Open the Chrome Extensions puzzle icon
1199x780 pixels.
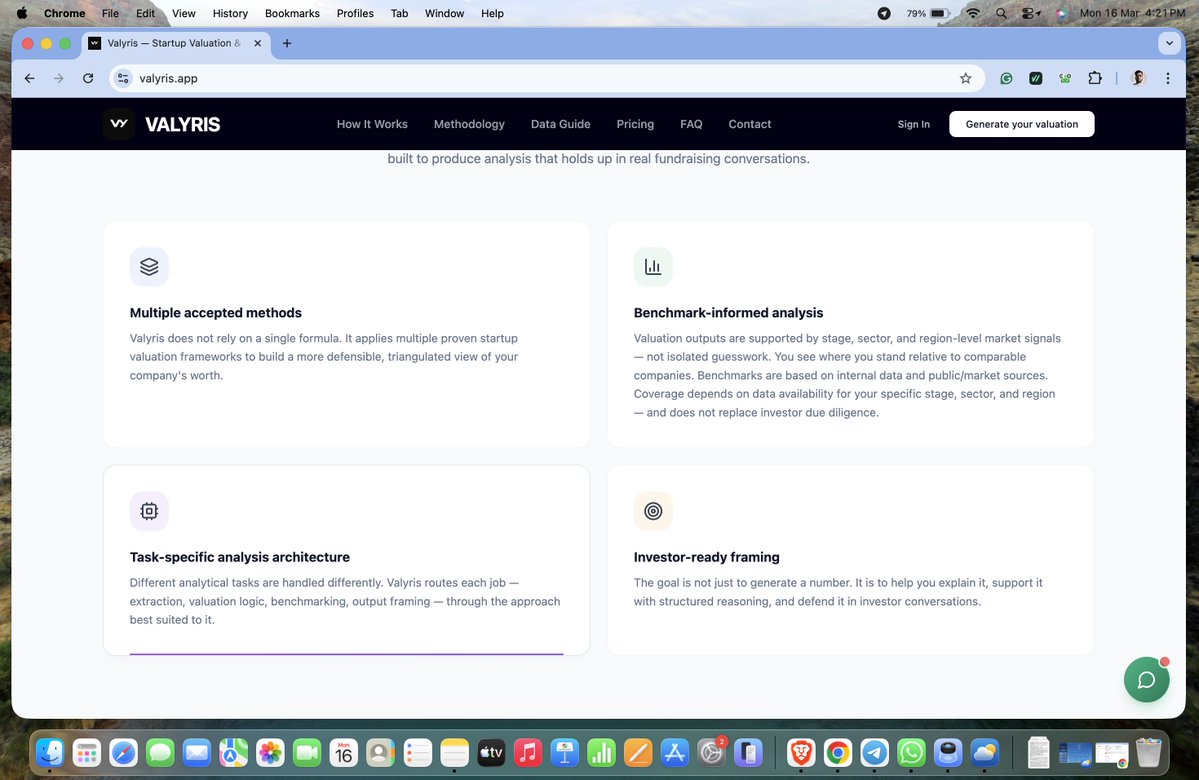coord(1095,78)
